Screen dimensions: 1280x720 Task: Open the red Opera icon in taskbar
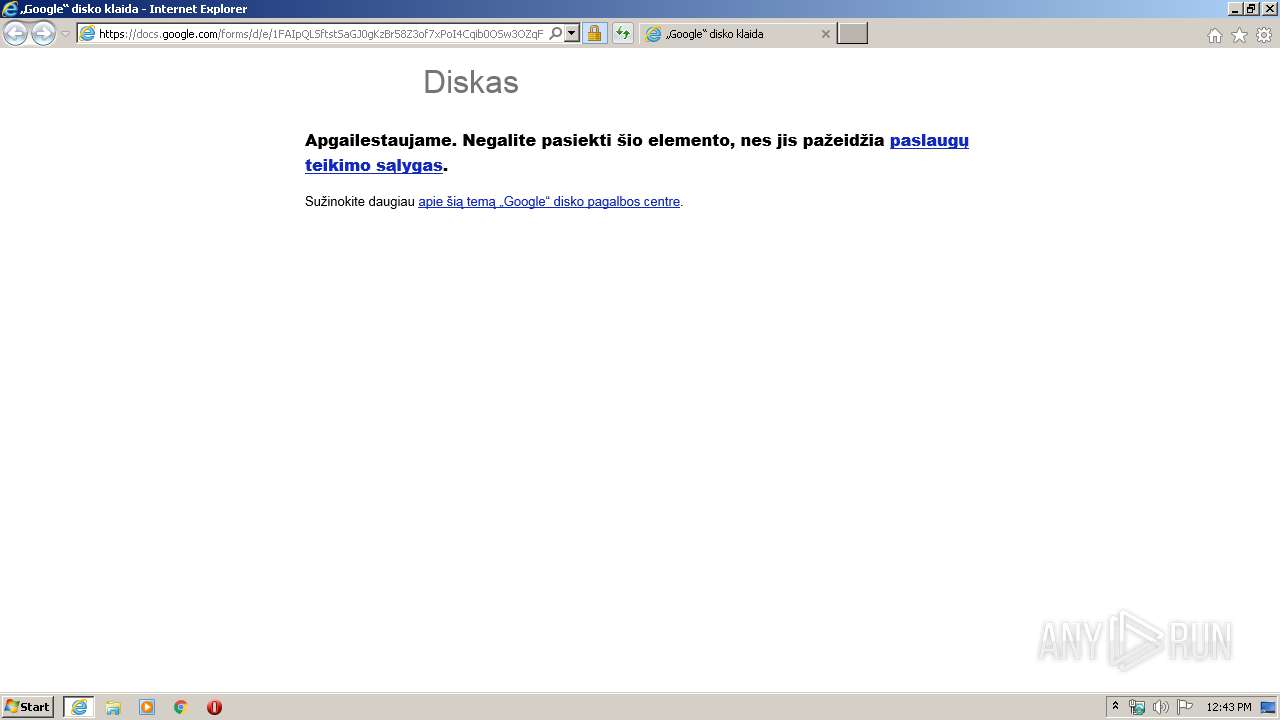point(214,707)
